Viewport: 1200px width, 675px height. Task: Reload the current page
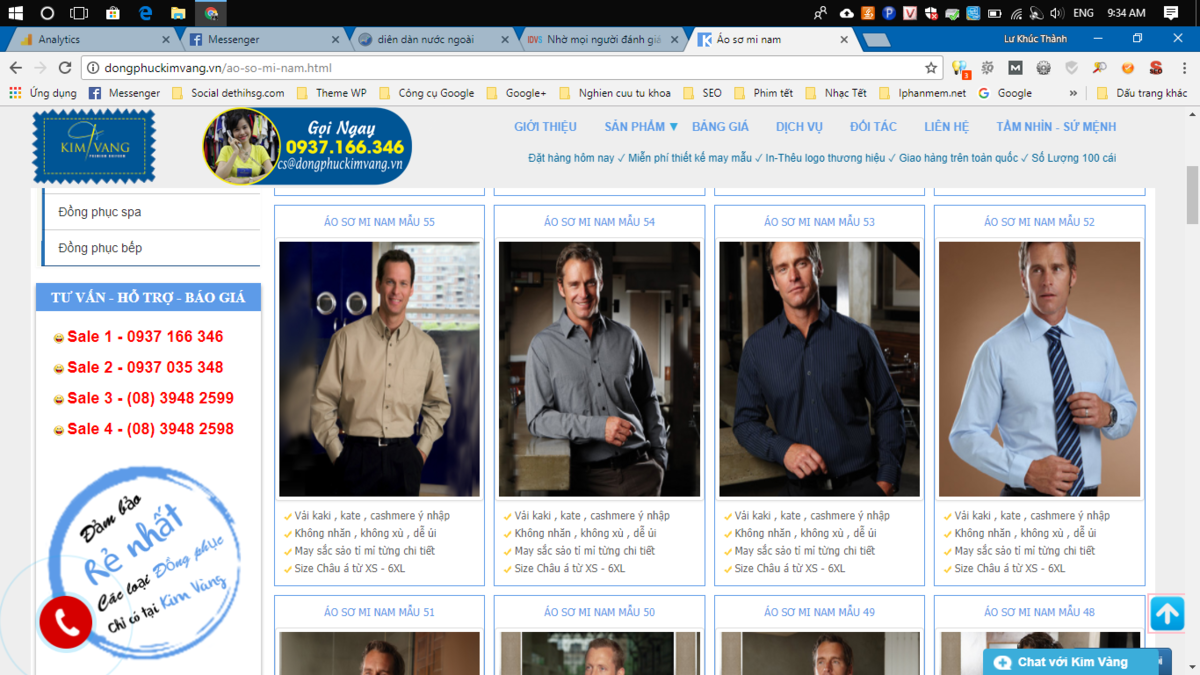(x=65, y=68)
